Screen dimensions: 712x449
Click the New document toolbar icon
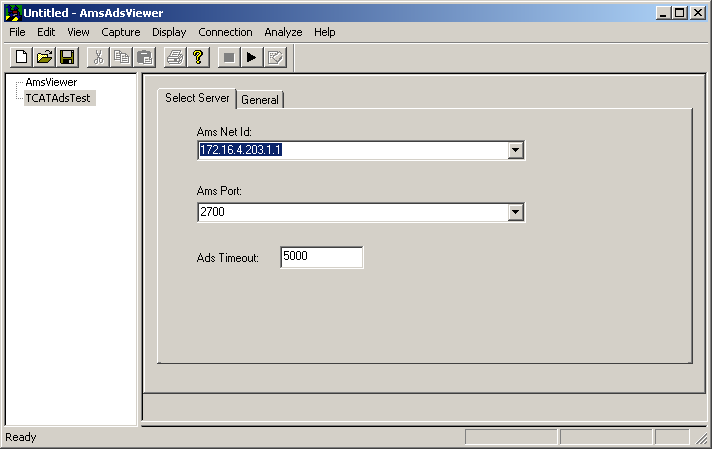coord(21,57)
